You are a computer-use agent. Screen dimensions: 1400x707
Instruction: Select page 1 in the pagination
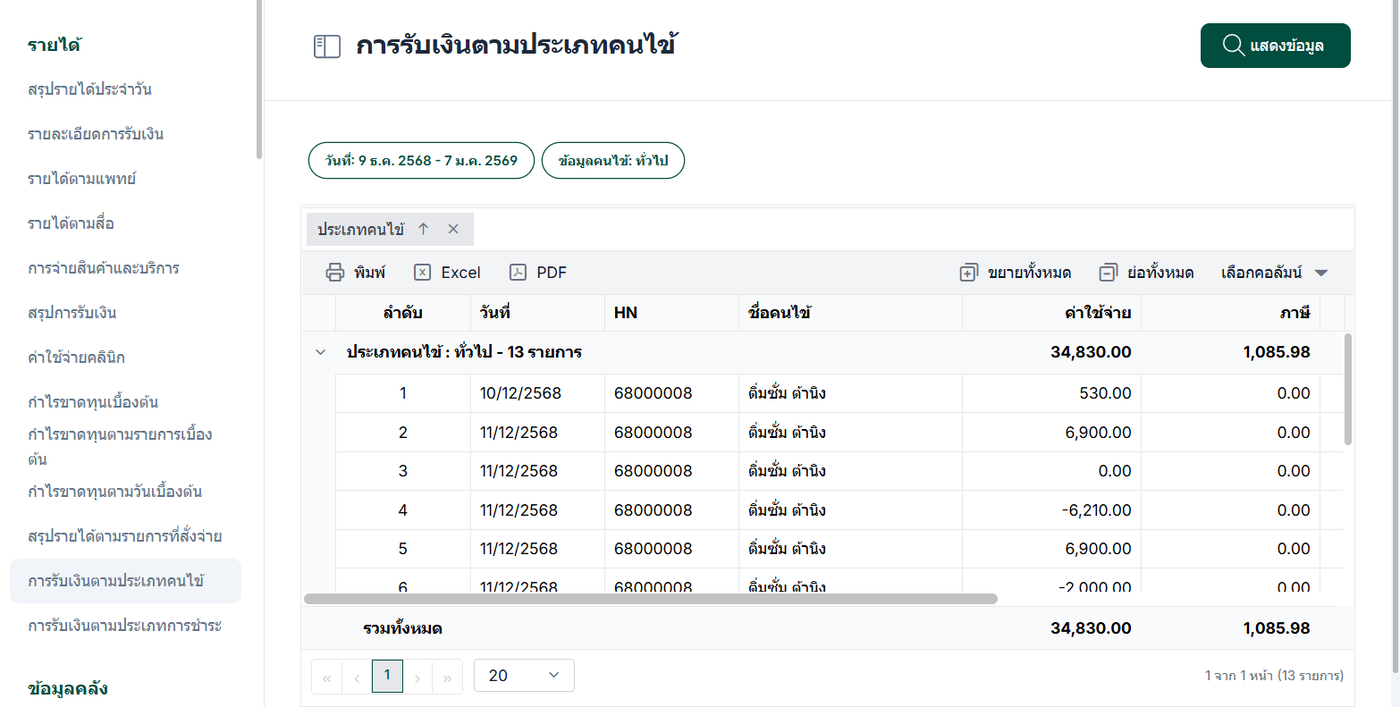(x=387, y=676)
